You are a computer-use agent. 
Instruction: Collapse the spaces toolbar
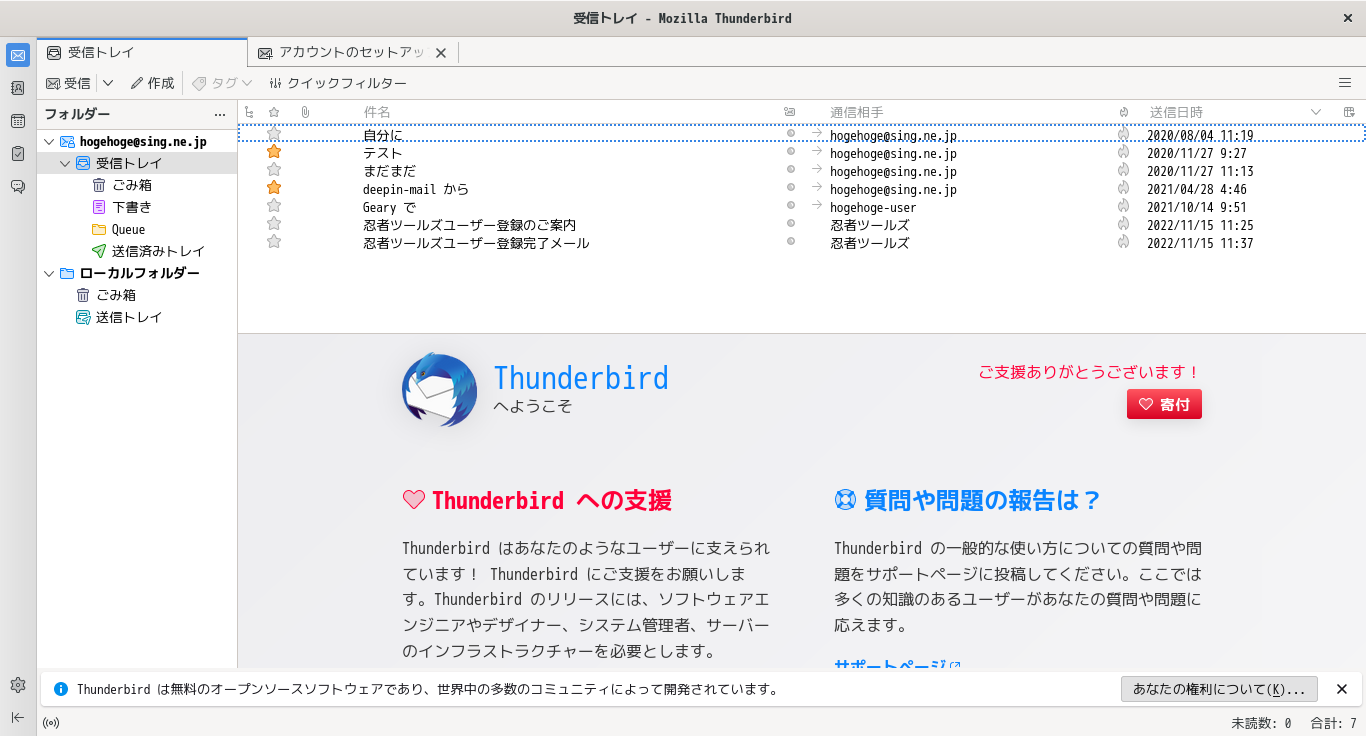pyautogui.click(x=18, y=717)
